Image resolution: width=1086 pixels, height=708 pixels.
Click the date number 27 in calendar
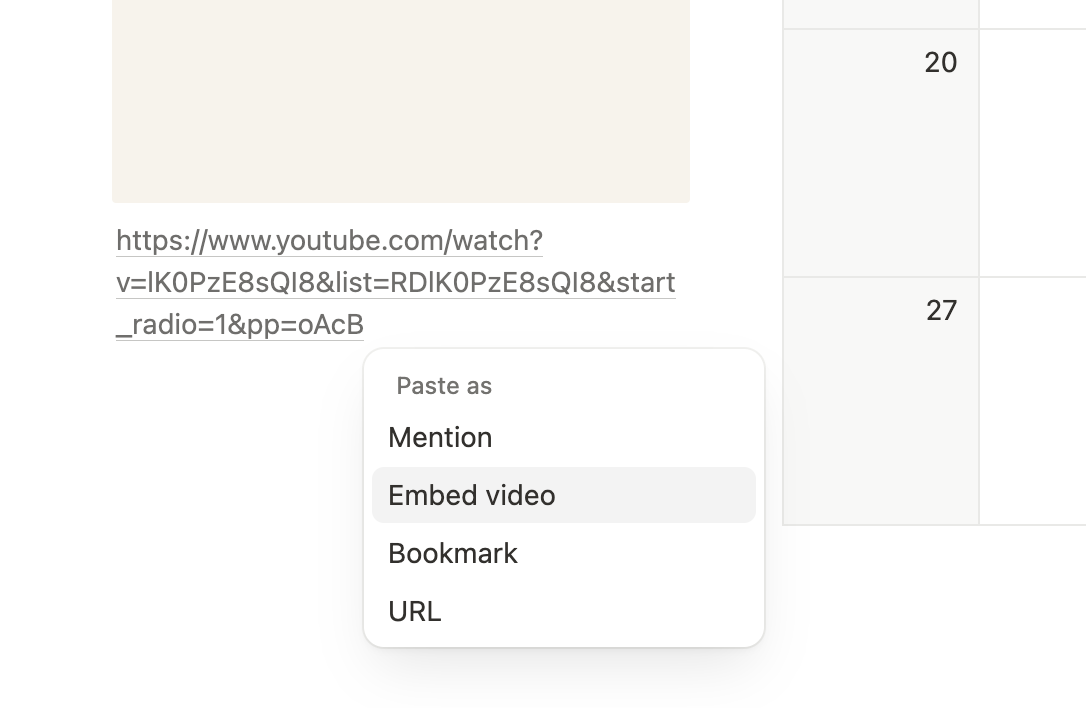coord(941,310)
